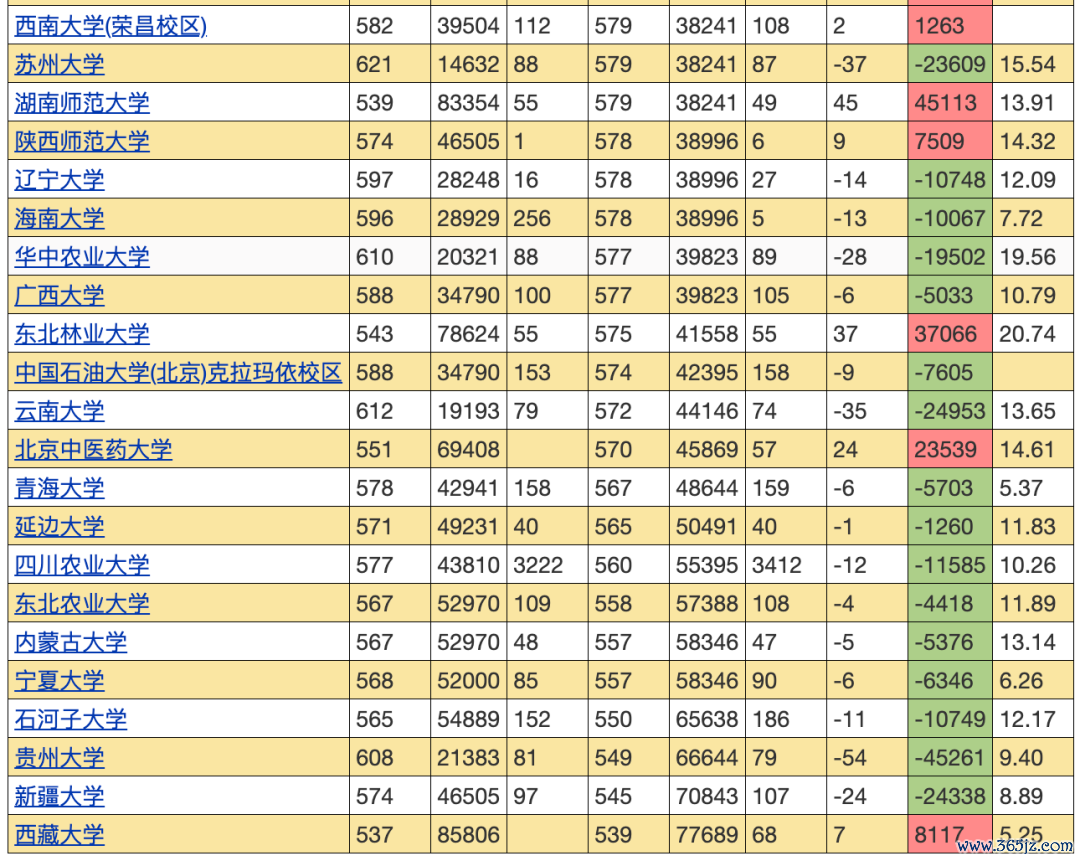
Task: Open the 华中农业大学 link
Action: (x=82, y=258)
